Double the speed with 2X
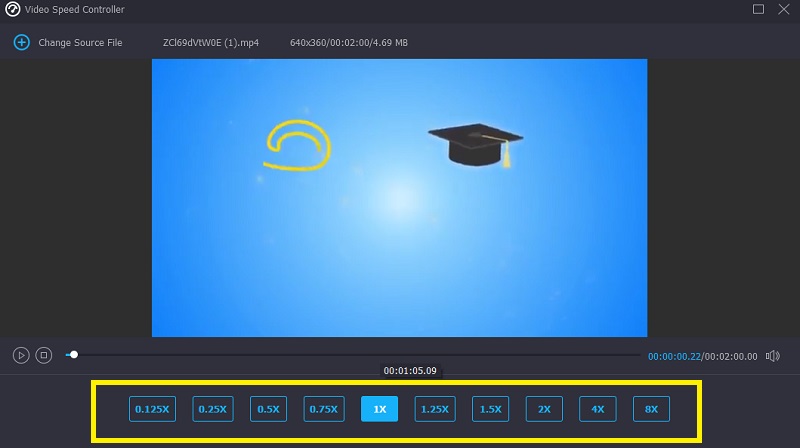Image resolution: width=800 pixels, height=448 pixels. pos(544,409)
